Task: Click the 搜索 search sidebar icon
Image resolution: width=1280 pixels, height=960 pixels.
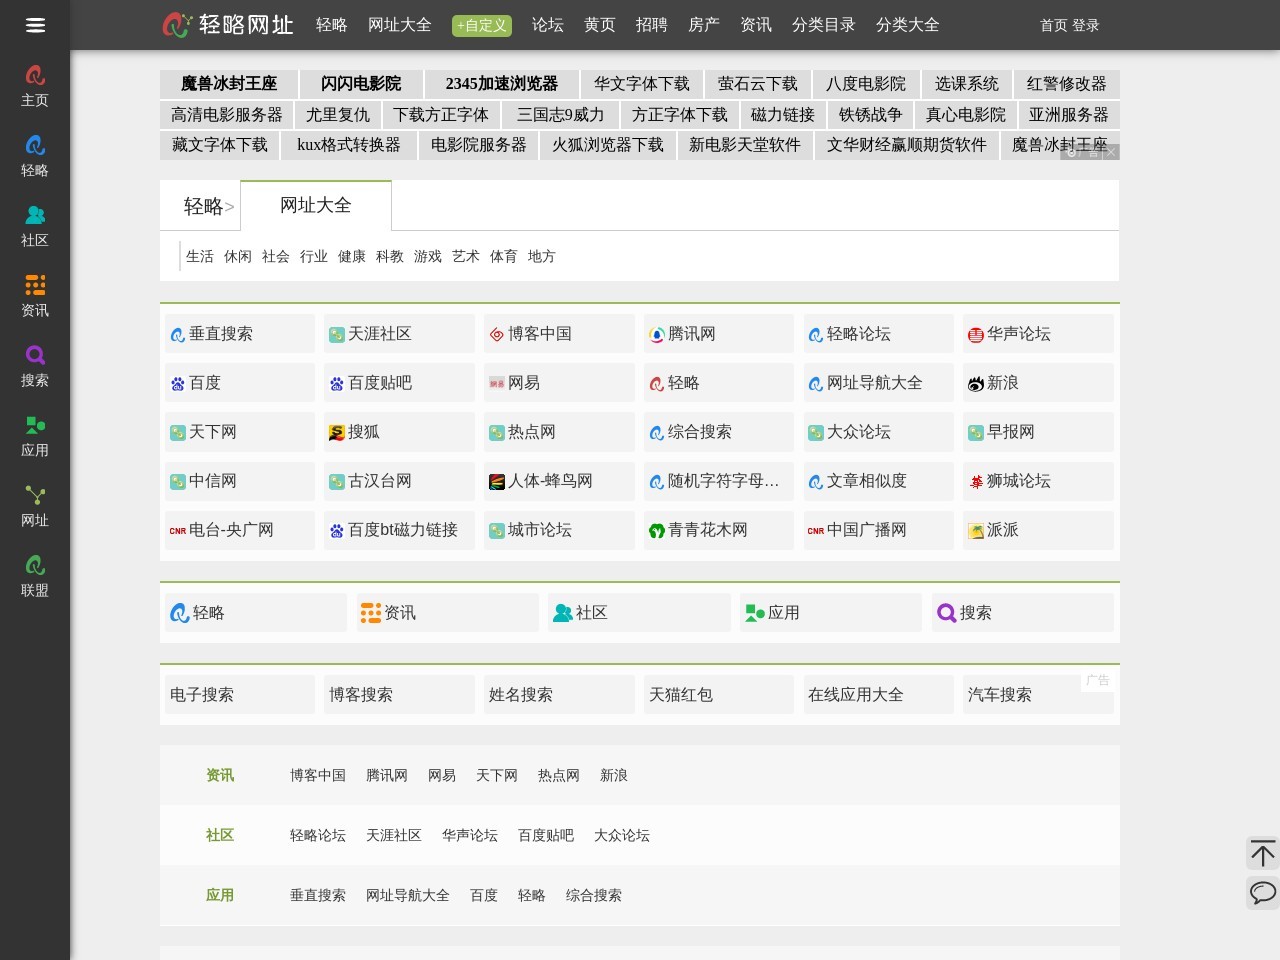Action: [x=35, y=365]
